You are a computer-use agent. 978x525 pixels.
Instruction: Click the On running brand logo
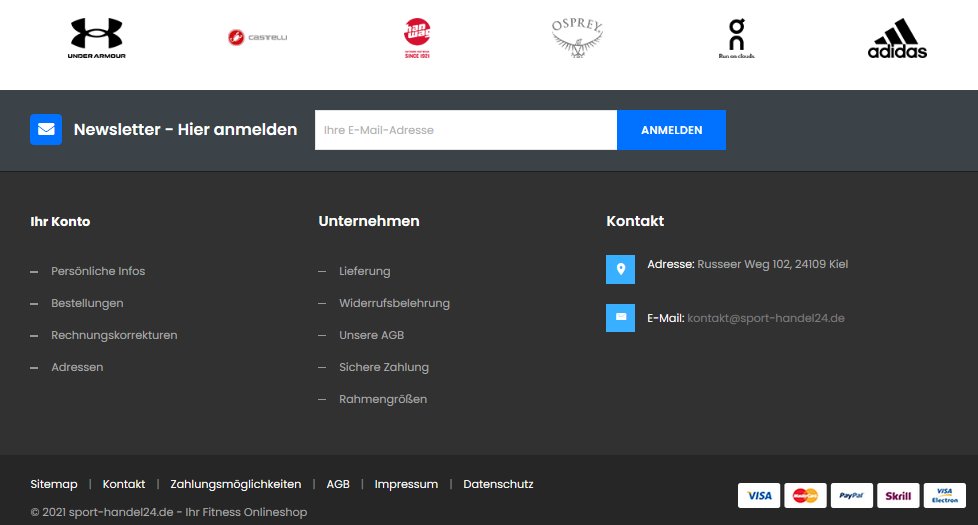(x=737, y=38)
